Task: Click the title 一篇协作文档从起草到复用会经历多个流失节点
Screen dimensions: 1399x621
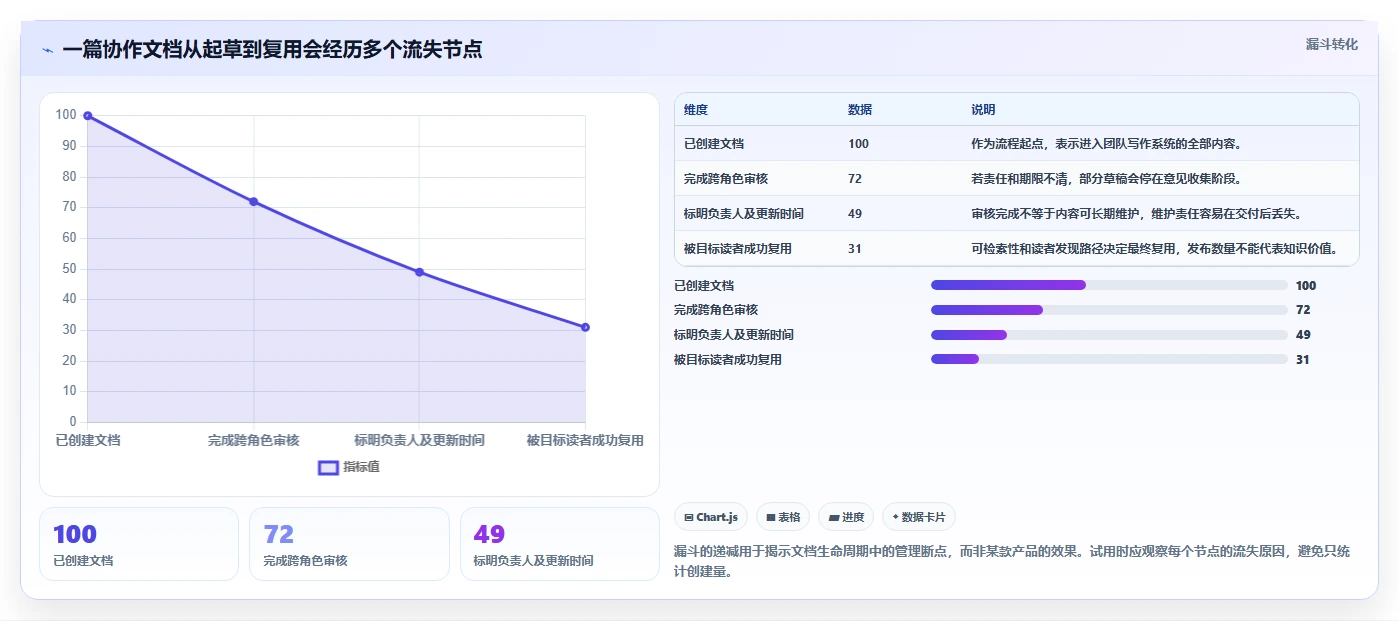Action: click(x=272, y=50)
